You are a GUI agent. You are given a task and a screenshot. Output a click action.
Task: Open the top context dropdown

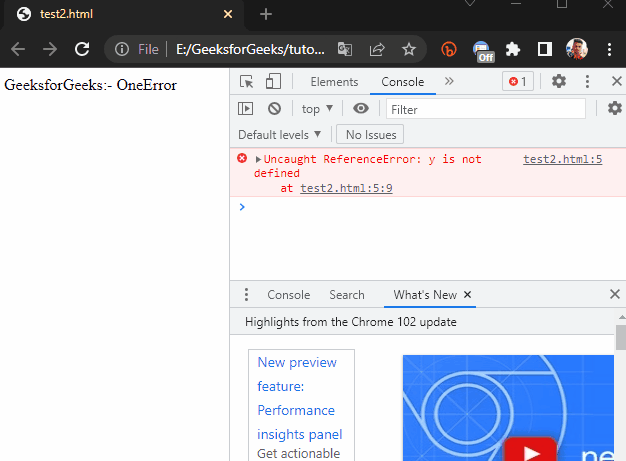317,109
